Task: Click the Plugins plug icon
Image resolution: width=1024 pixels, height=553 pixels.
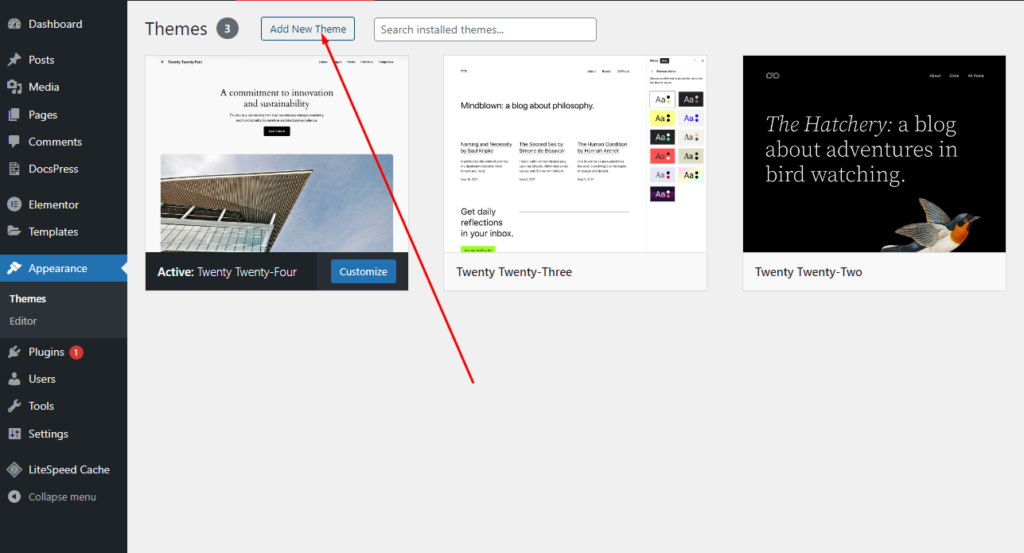Action: [x=14, y=352]
